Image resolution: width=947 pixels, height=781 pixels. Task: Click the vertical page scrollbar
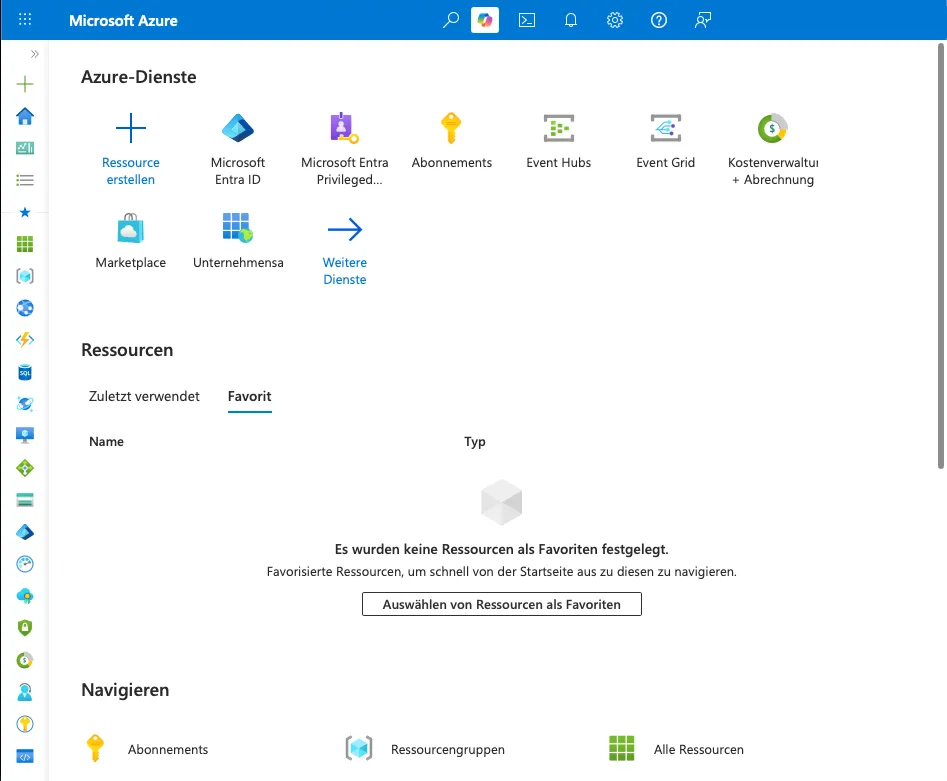940,256
